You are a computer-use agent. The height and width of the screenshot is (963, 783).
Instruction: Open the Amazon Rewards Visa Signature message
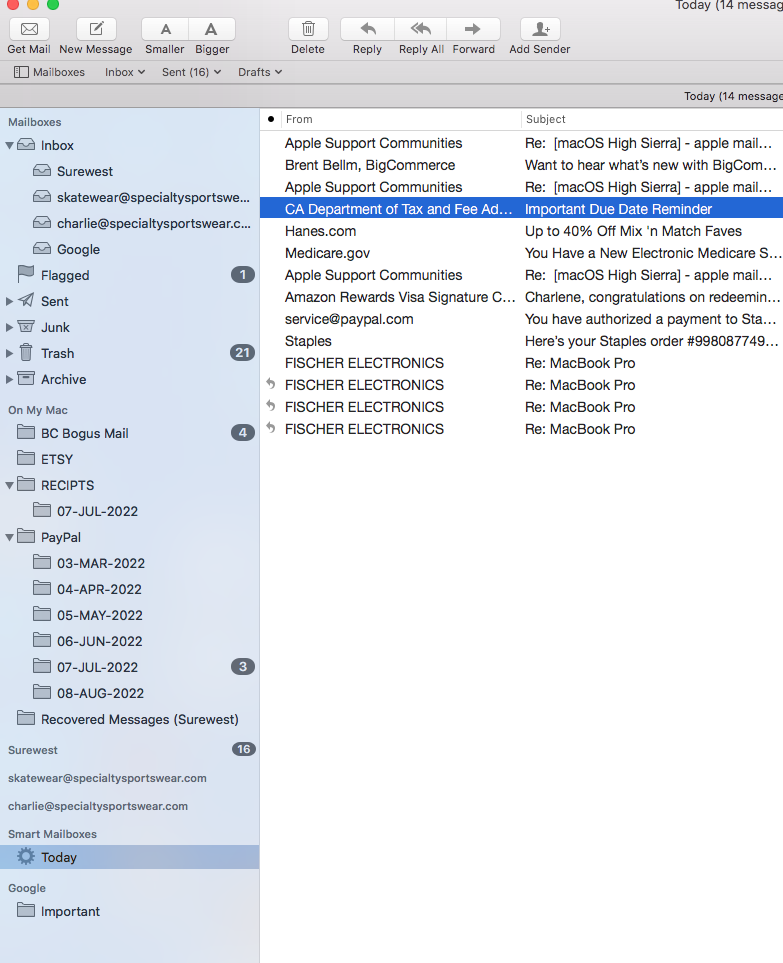click(521, 297)
